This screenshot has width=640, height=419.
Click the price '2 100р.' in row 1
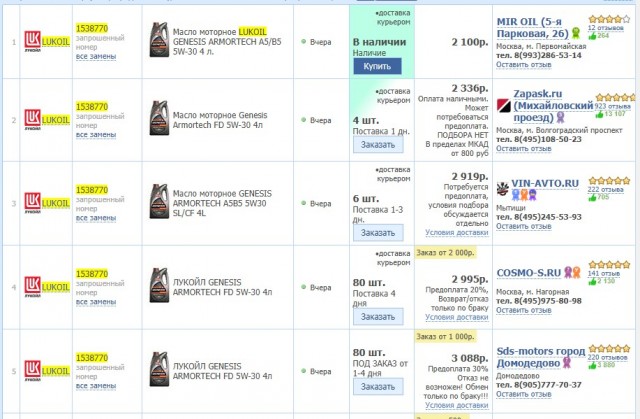pos(470,42)
